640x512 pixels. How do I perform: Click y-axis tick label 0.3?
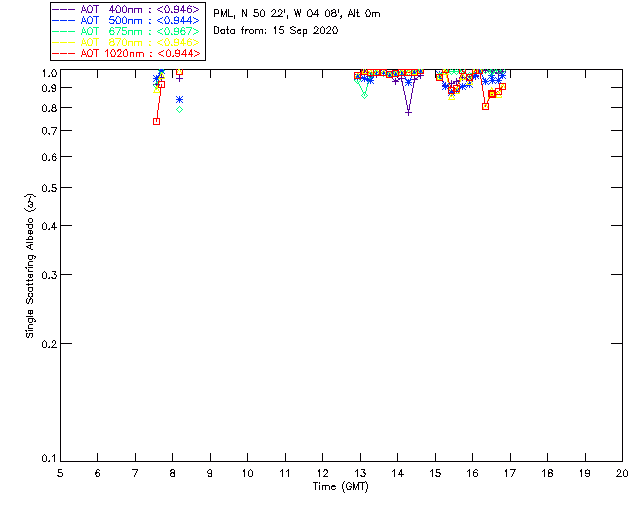49,275
